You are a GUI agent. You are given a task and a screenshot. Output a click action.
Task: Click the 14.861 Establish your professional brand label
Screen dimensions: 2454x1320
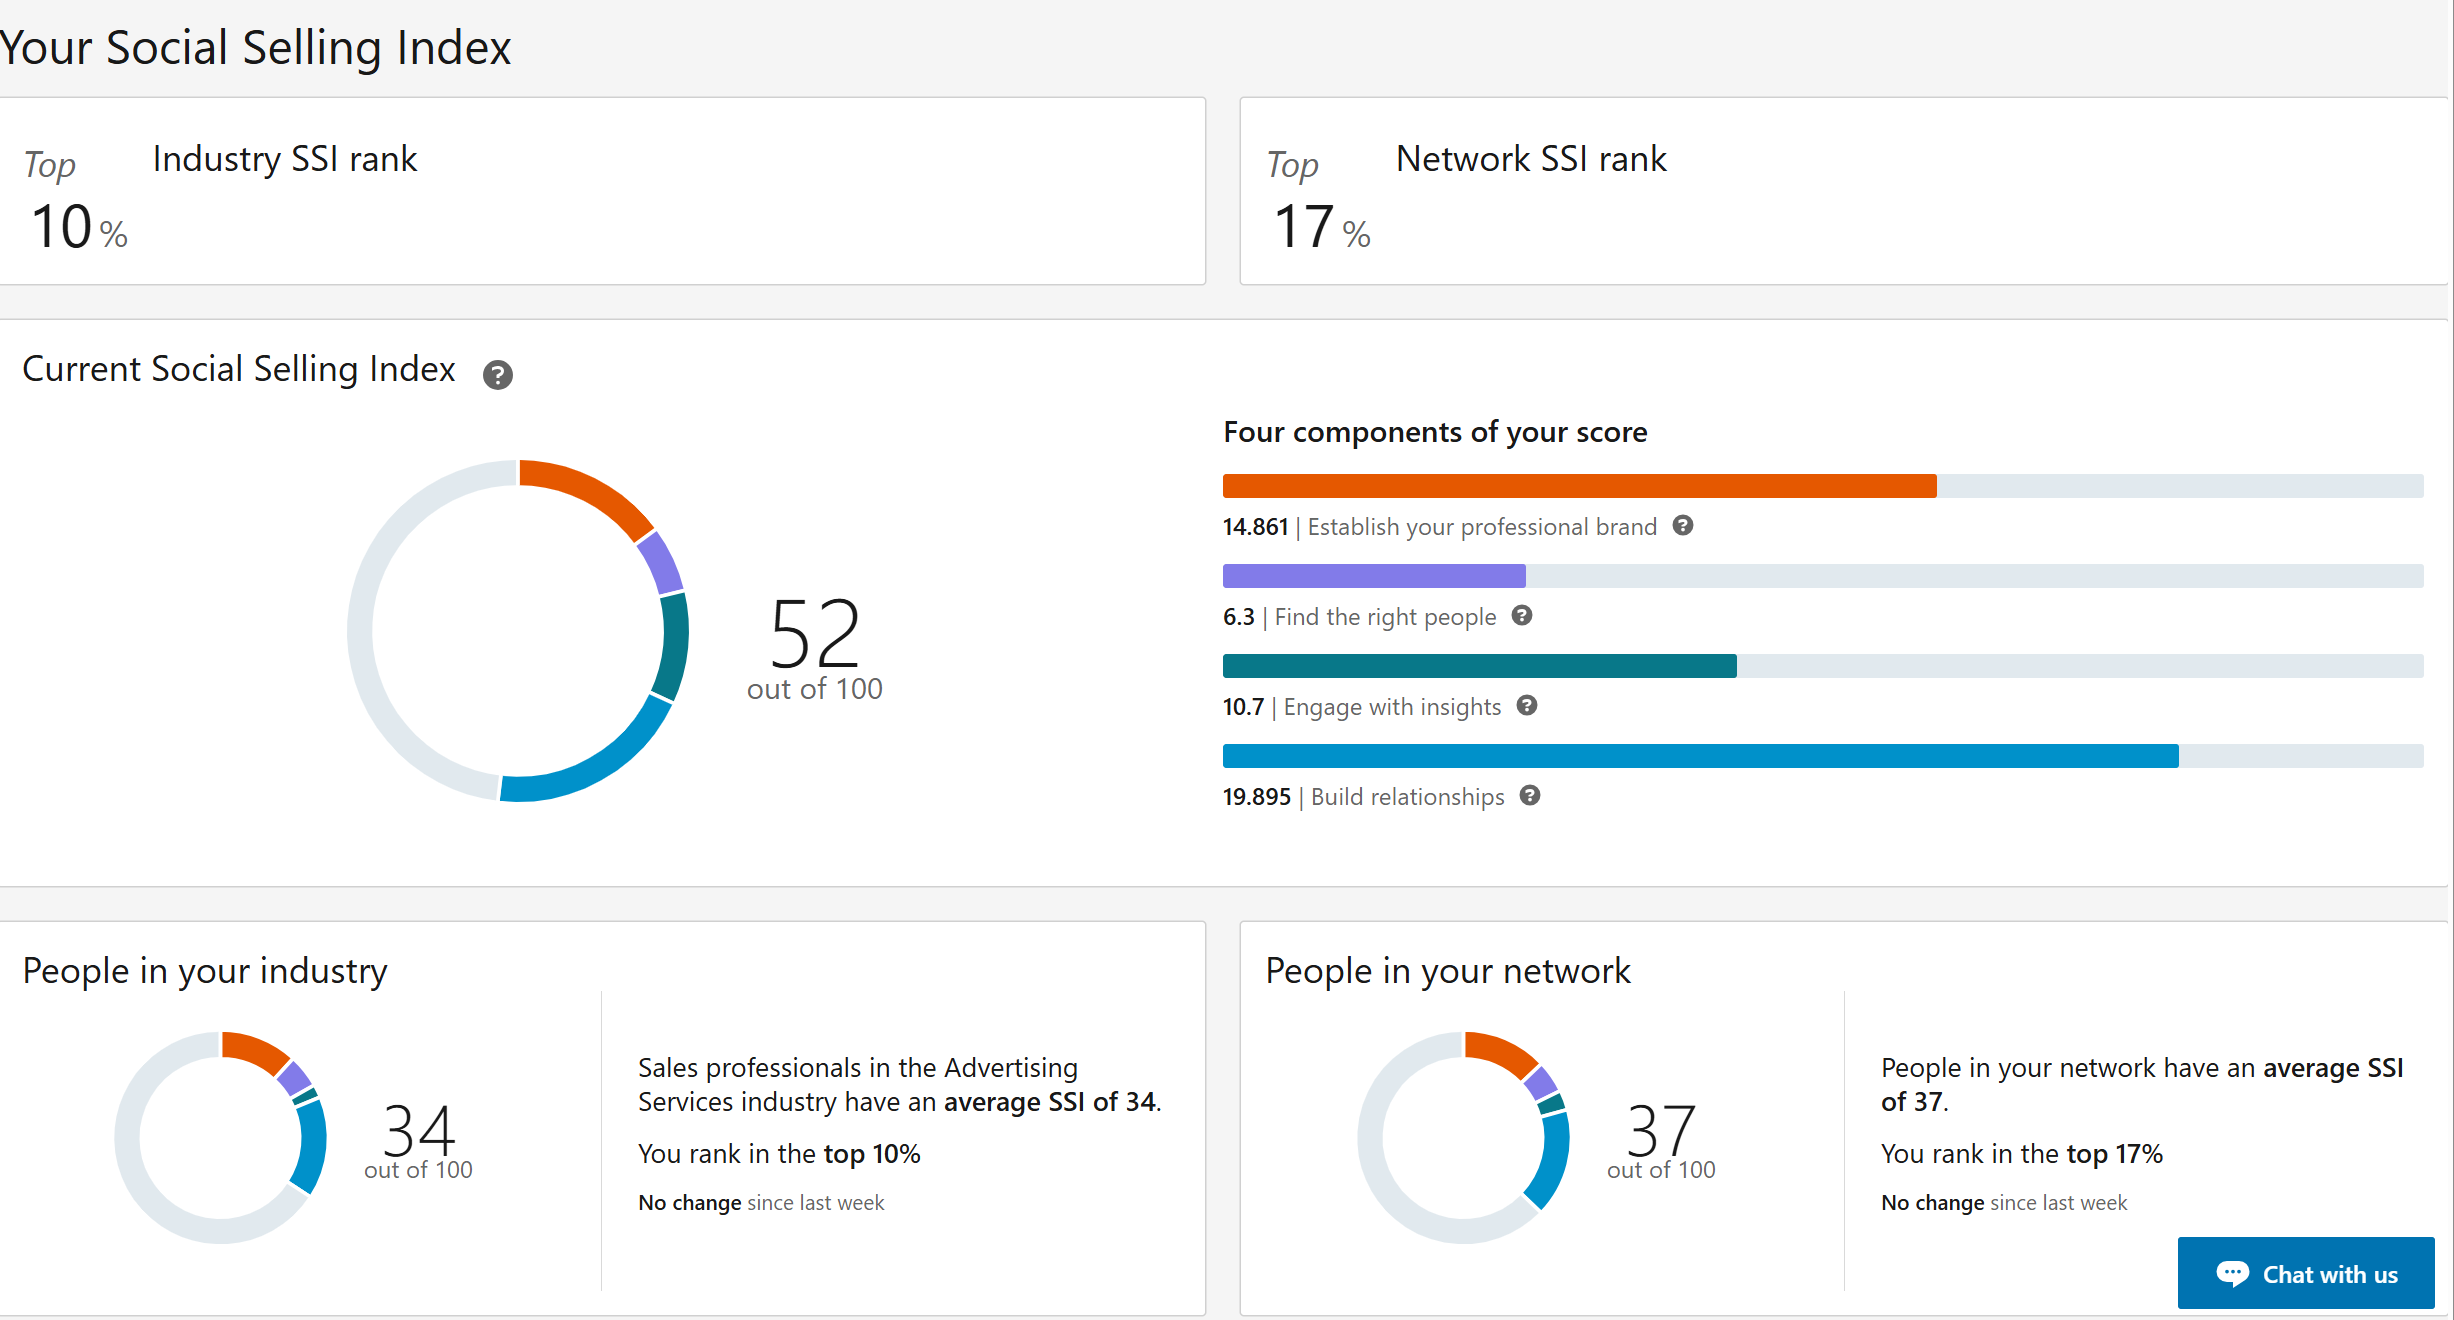coord(1439,527)
